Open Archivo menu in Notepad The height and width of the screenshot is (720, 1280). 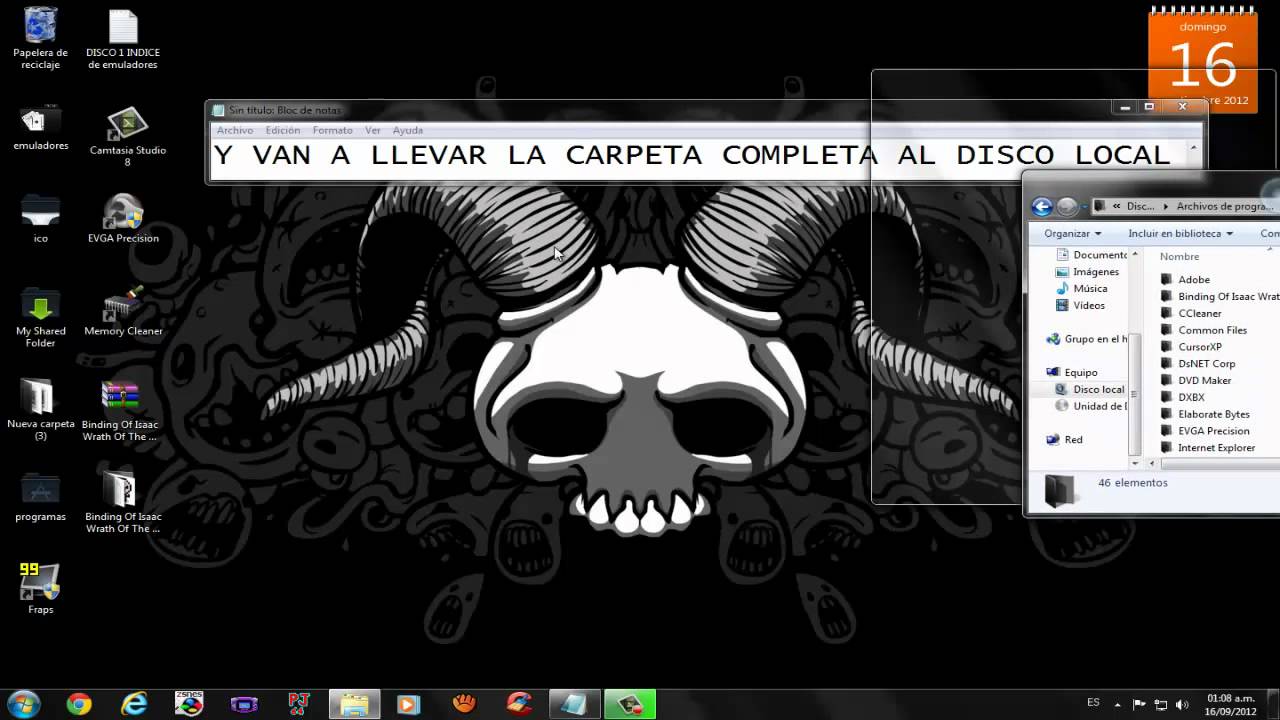pos(235,130)
